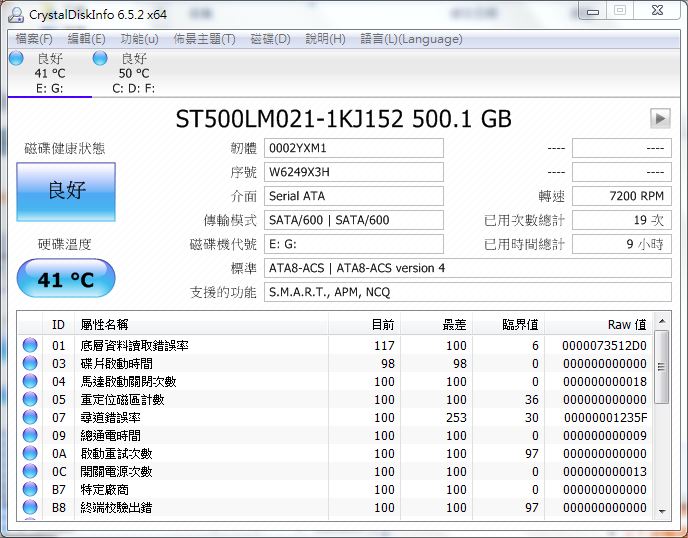Click status circle in row 04

[x=30, y=381]
